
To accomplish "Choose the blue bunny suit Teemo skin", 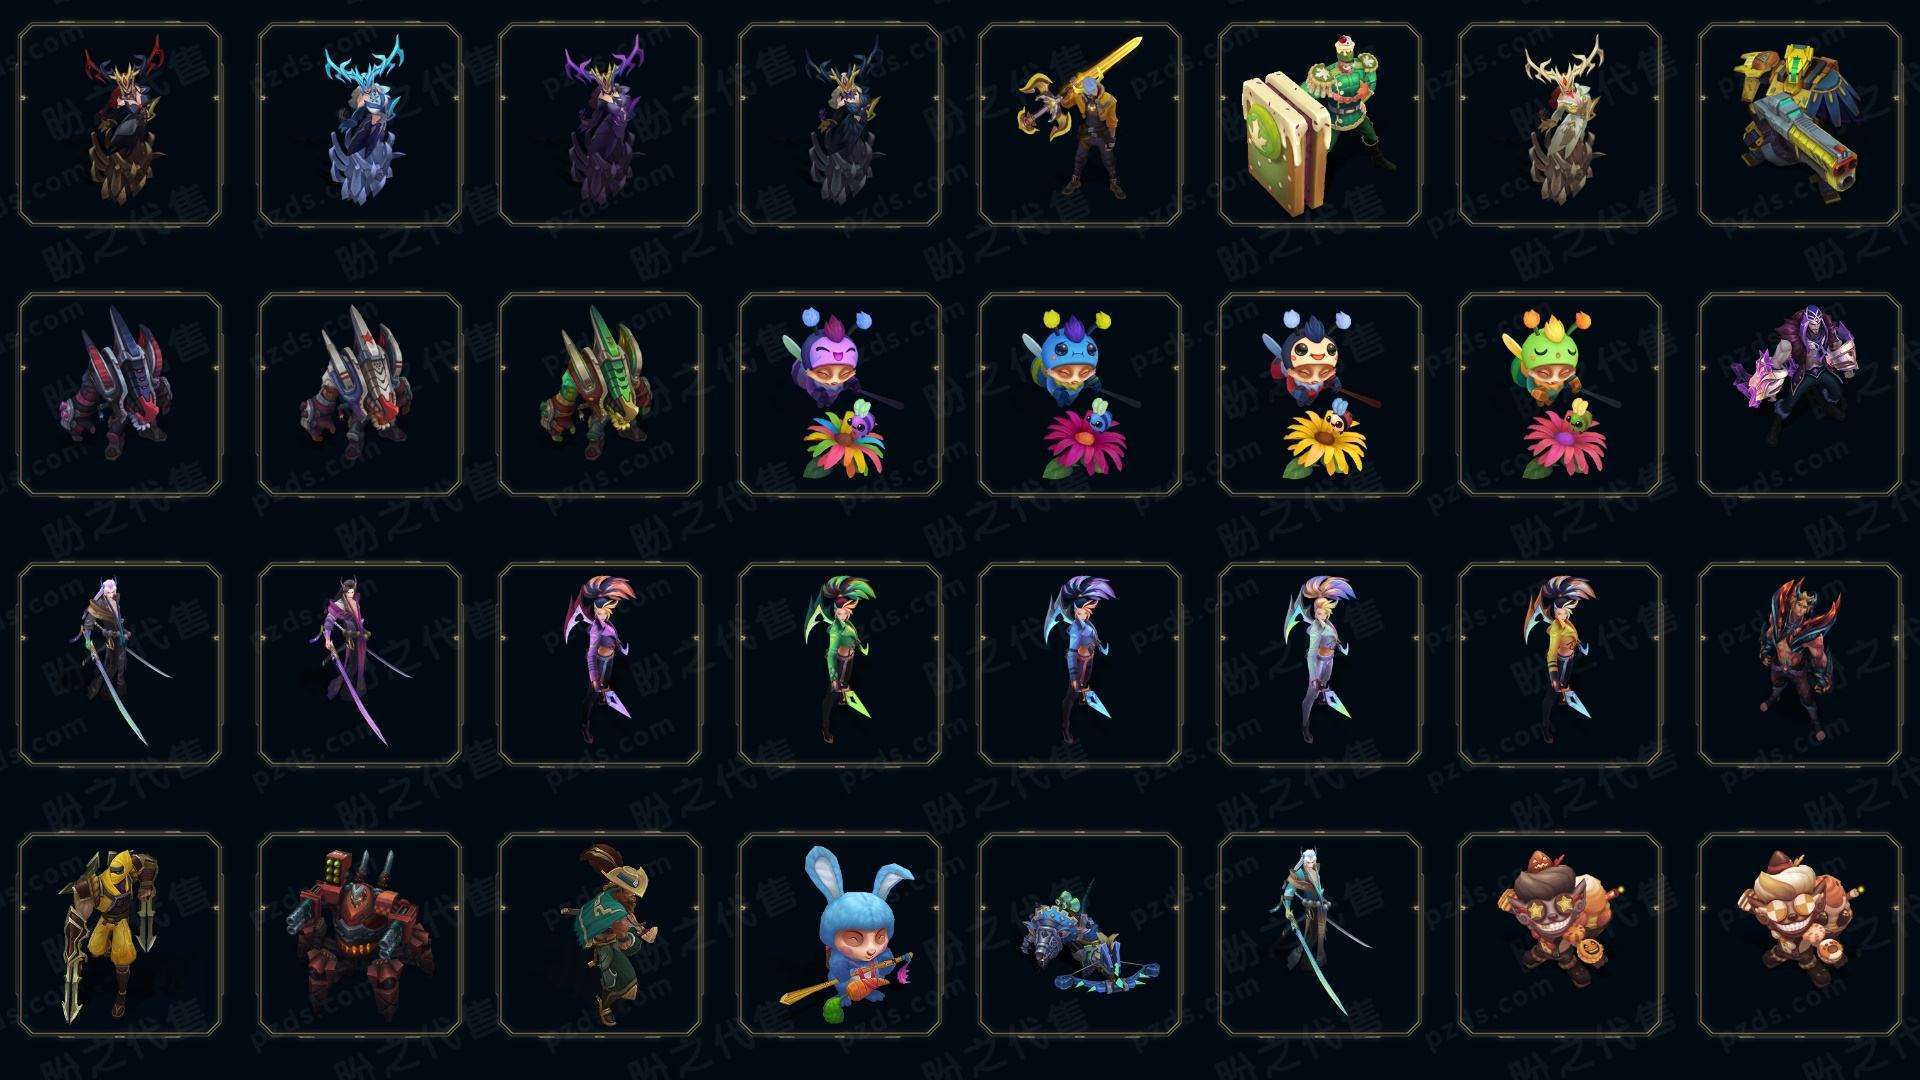I will [840, 934].
